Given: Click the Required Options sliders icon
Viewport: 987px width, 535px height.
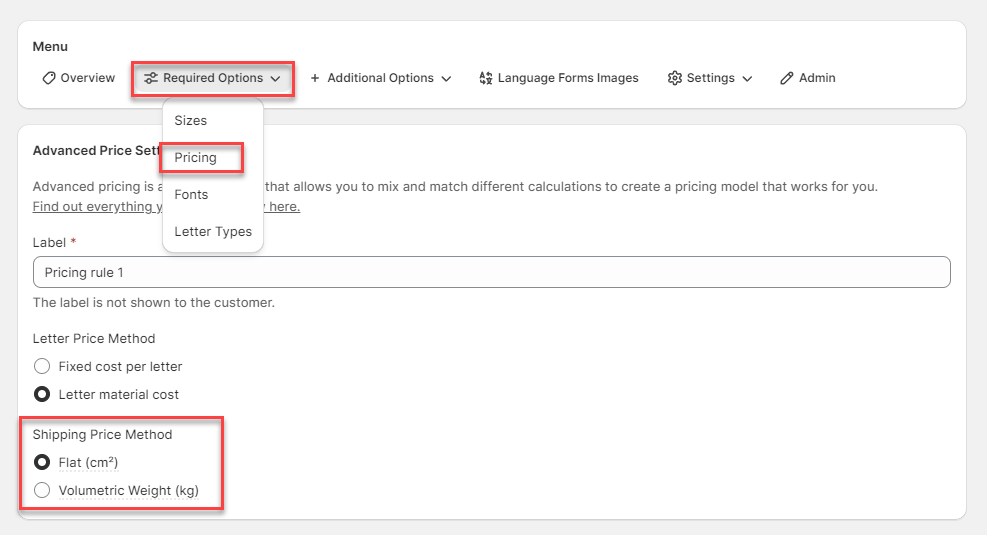Looking at the screenshot, I should coord(151,78).
